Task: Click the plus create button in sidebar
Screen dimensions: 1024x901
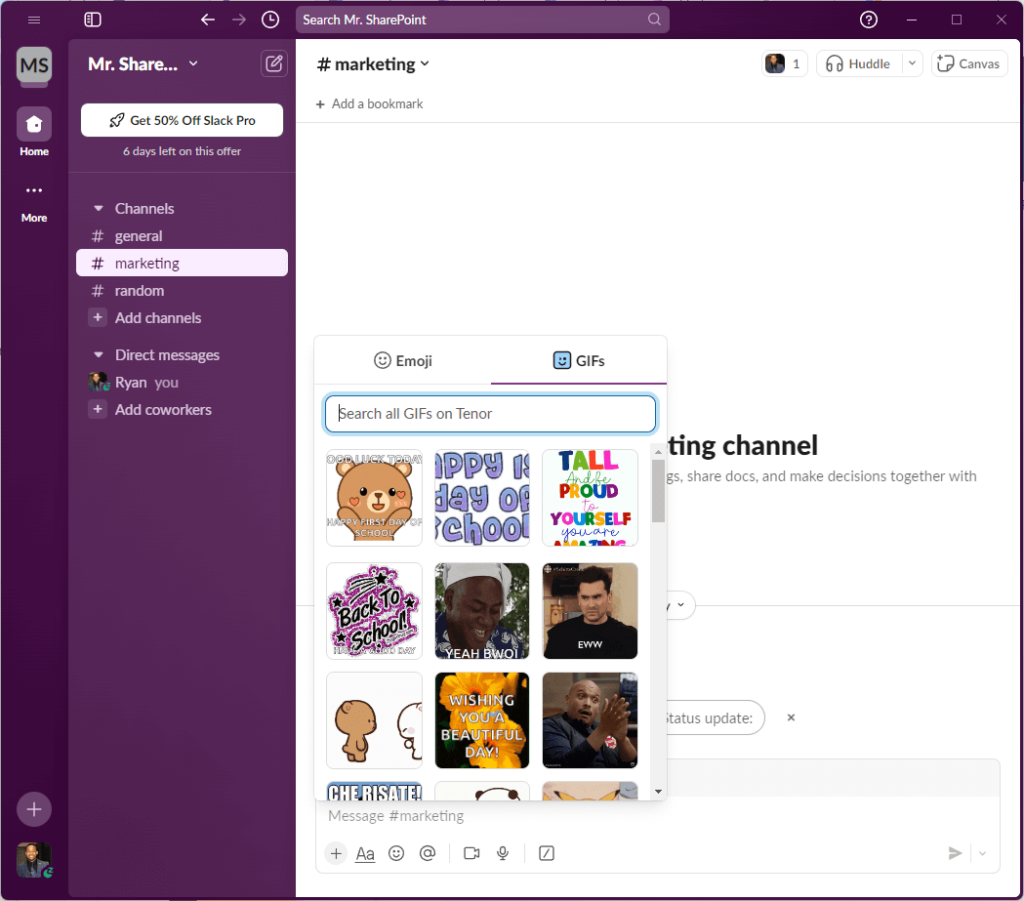Action: point(34,810)
